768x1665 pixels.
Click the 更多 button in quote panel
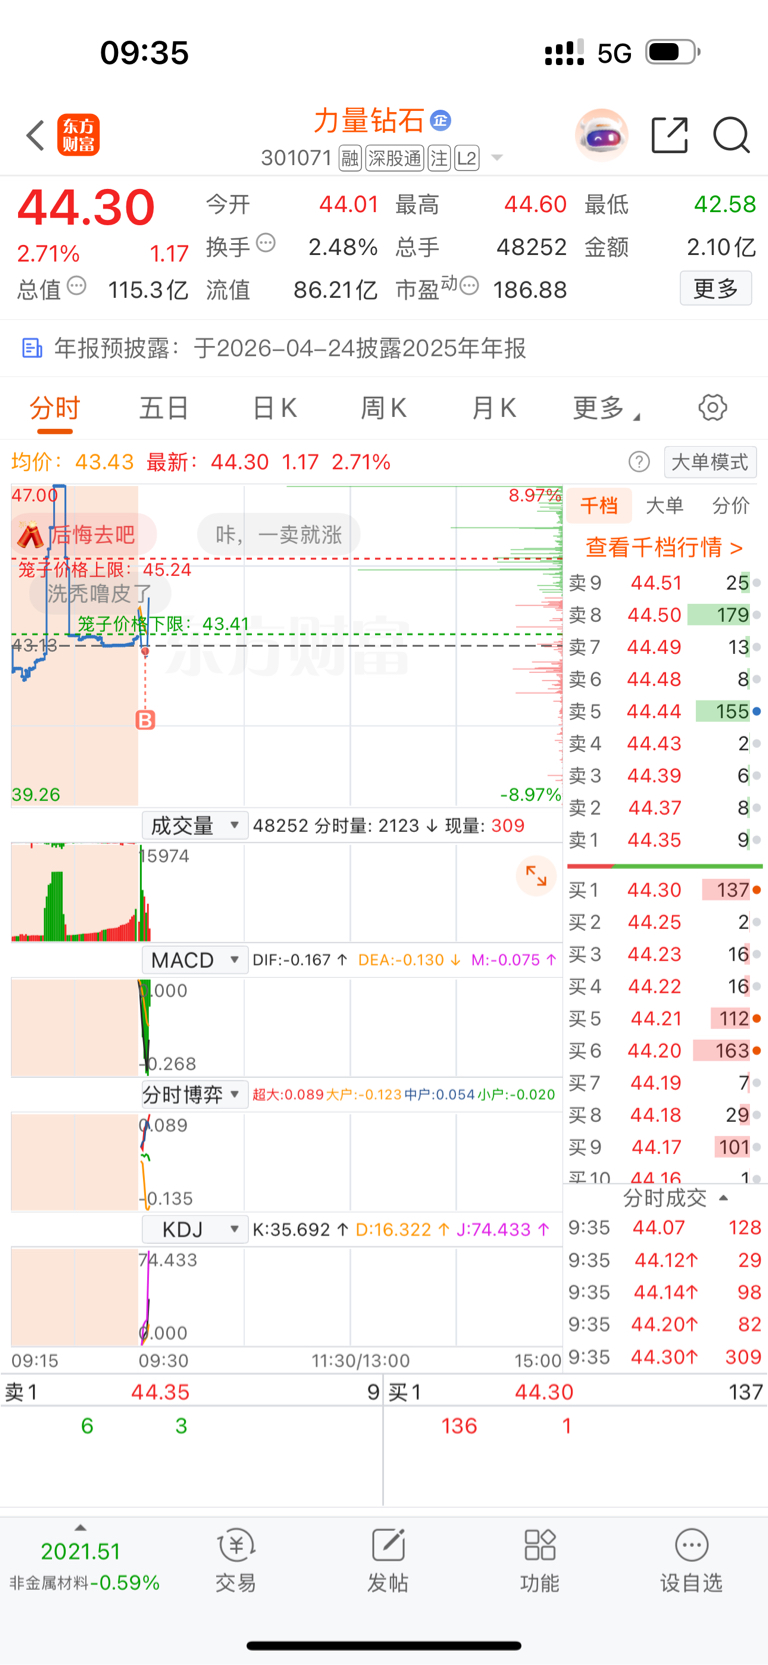[716, 289]
